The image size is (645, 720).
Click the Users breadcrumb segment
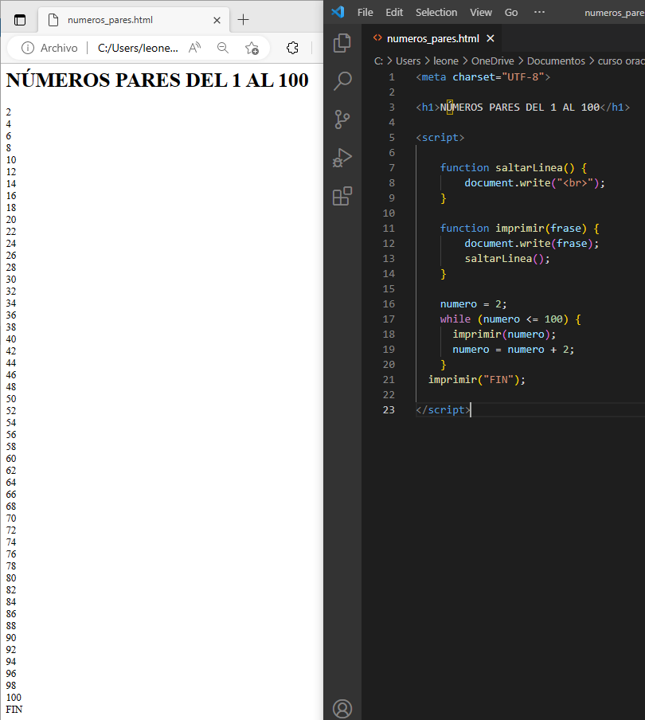[408, 61]
